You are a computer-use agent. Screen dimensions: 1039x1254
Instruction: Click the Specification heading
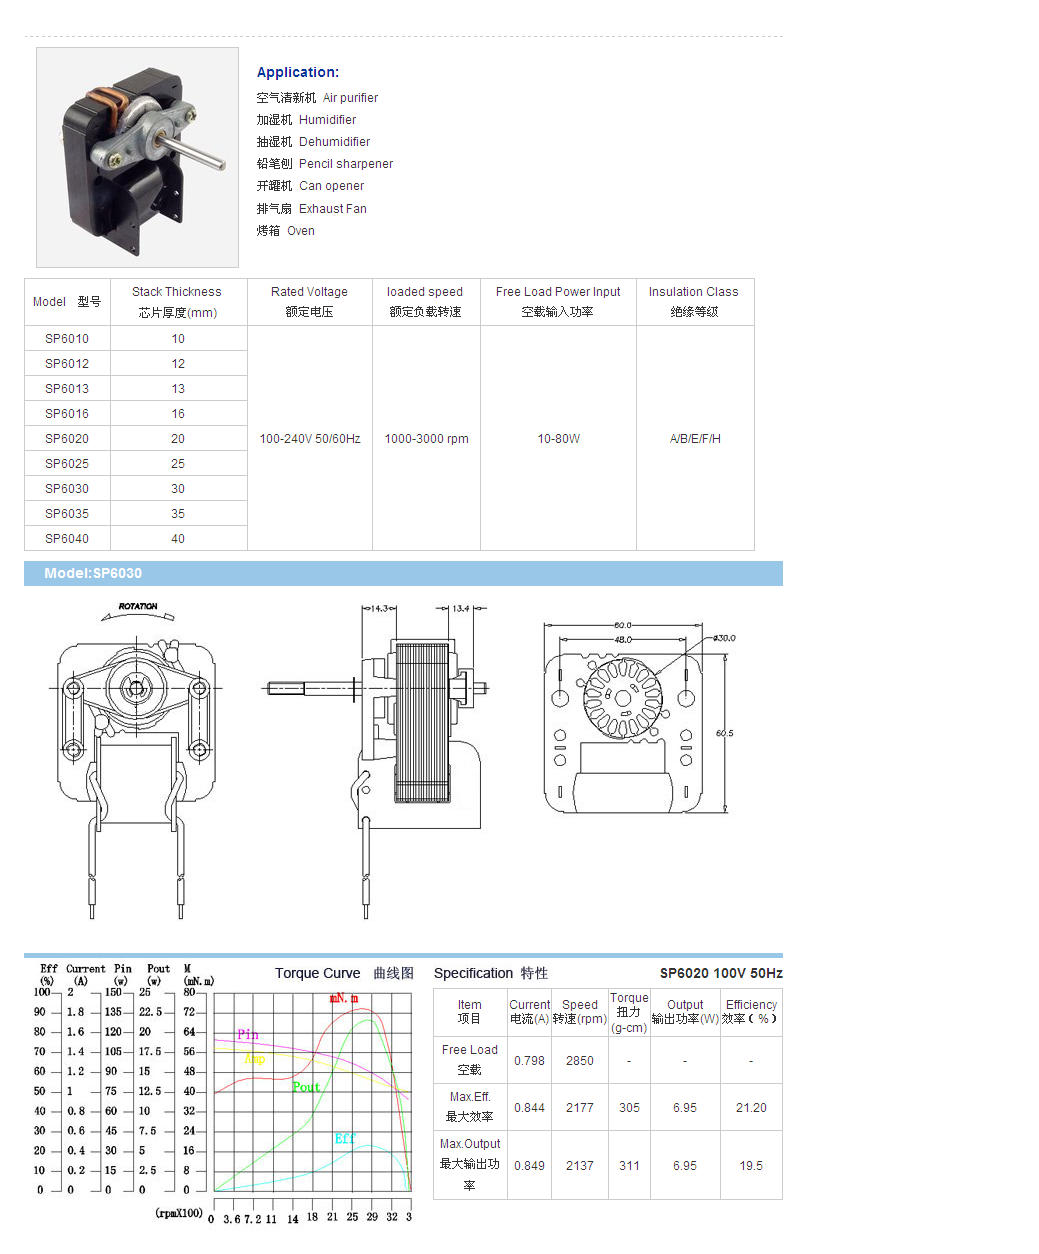pos(491,973)
